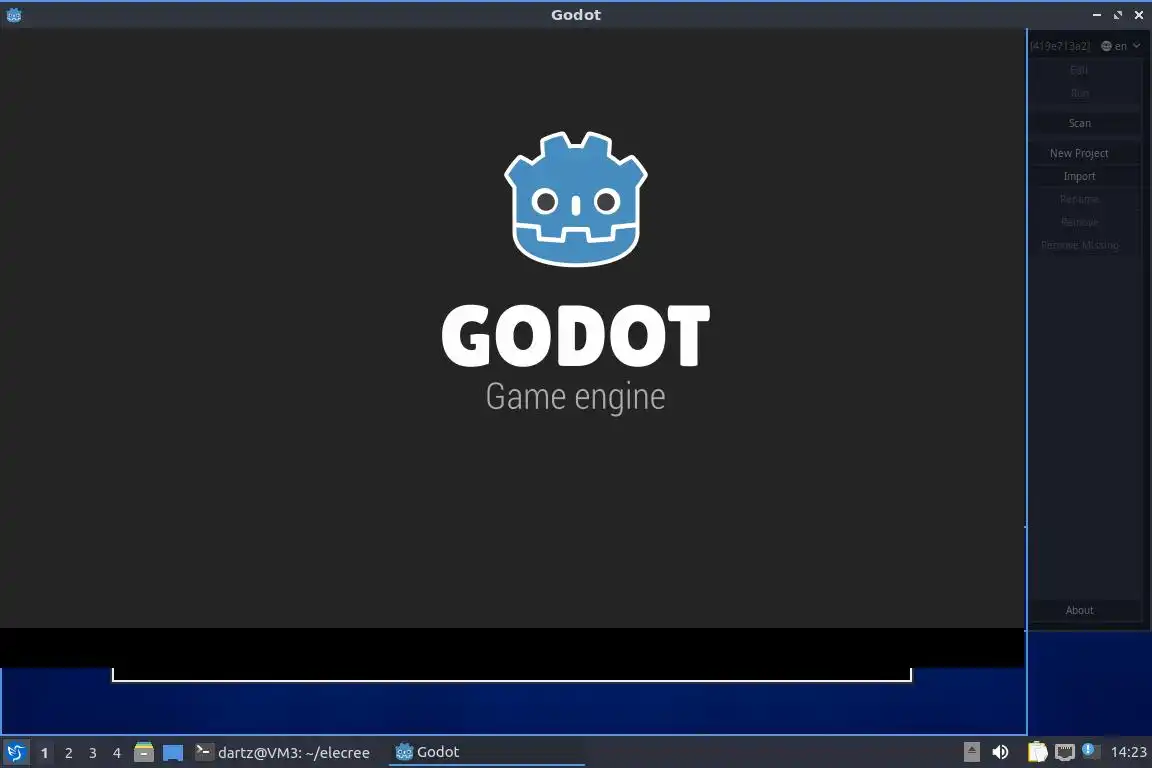1152x768 pixels.
Task: Switch to workspace 4
Action: coord(117,753)
